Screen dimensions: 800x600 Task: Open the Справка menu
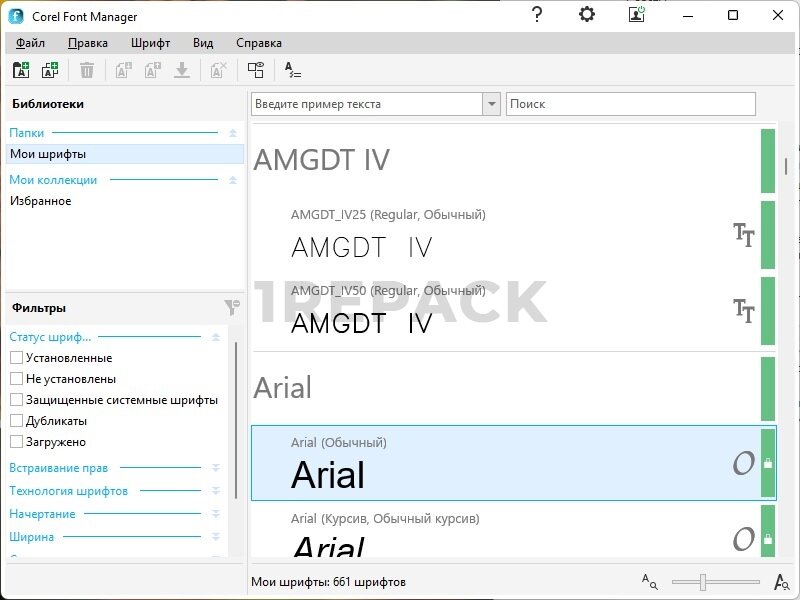(x=258, y=43)
